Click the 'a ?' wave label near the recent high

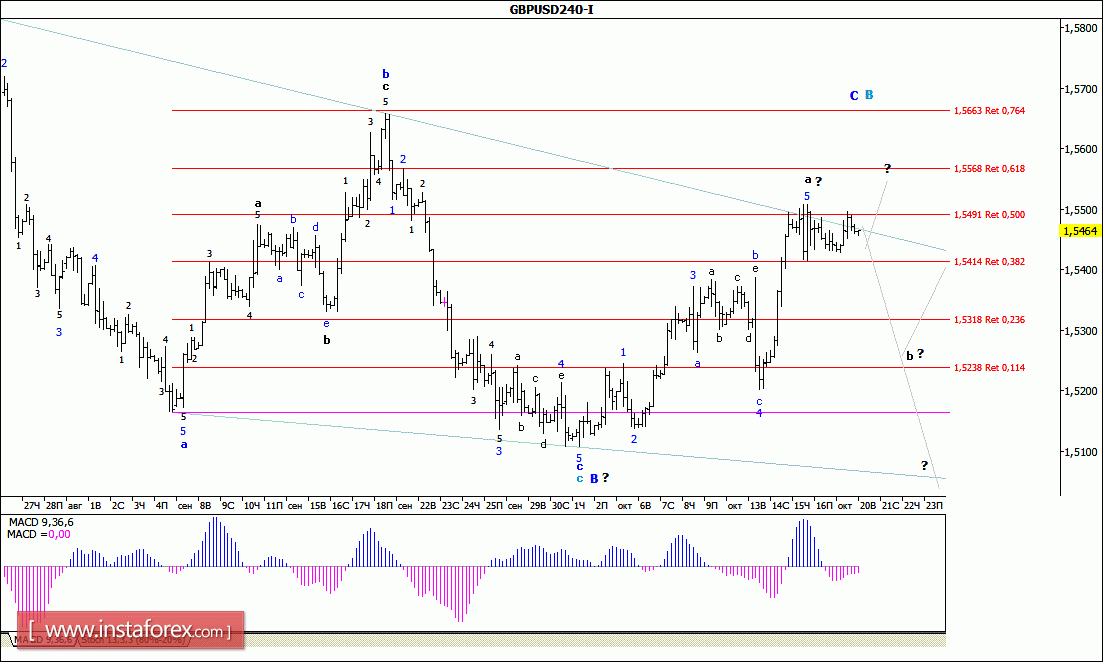click(814, 181)
